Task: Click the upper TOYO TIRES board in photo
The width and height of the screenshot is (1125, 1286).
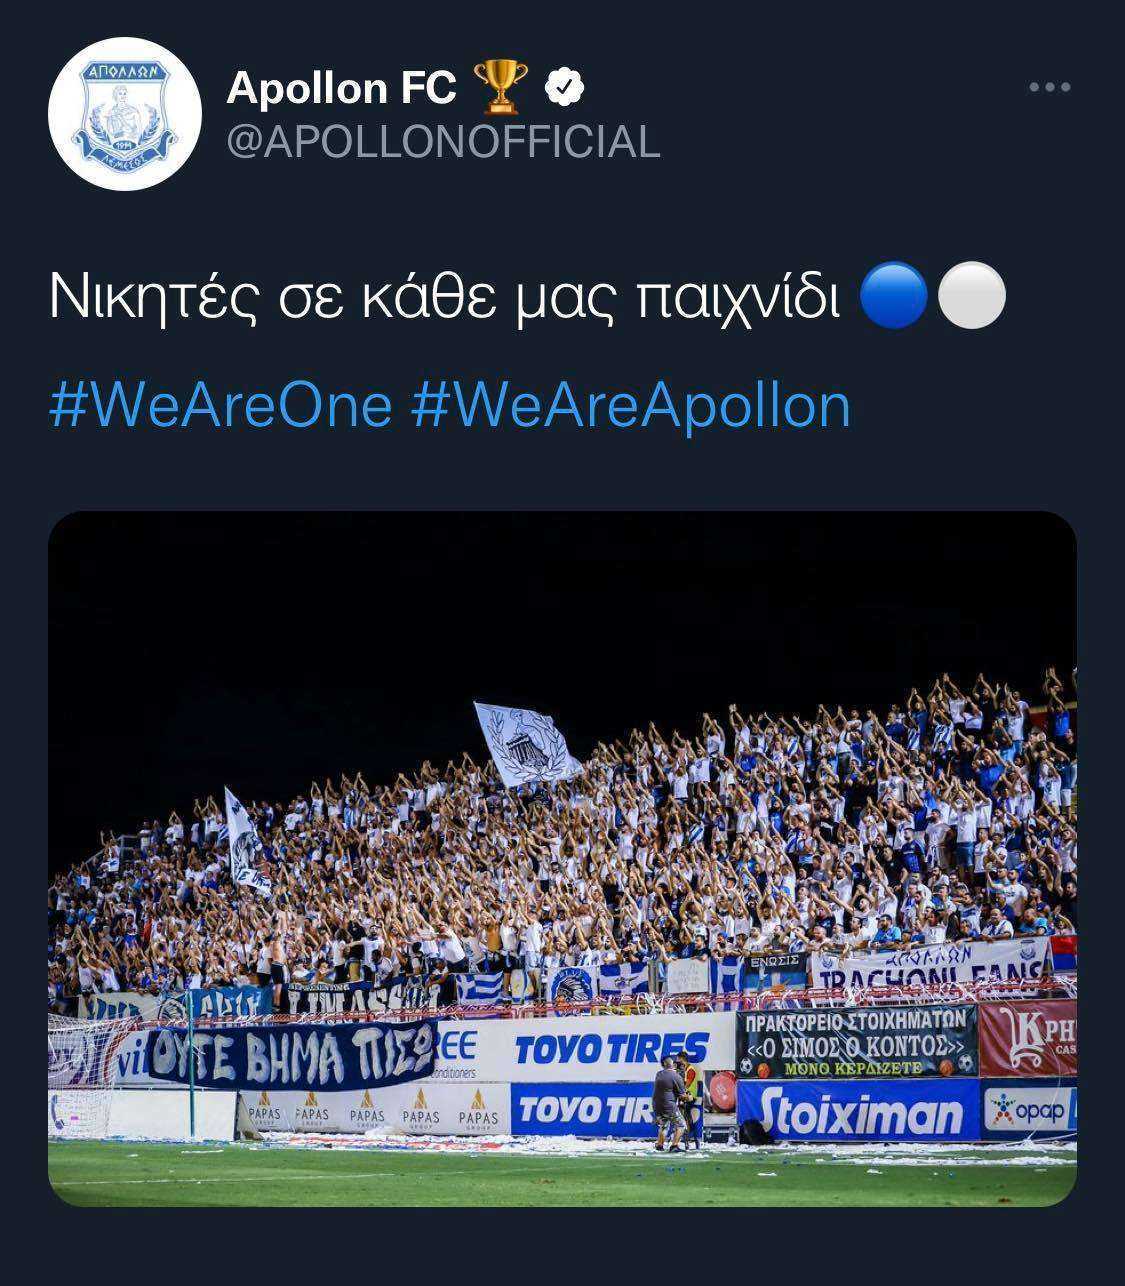Action: click(x=610, y=1047)
